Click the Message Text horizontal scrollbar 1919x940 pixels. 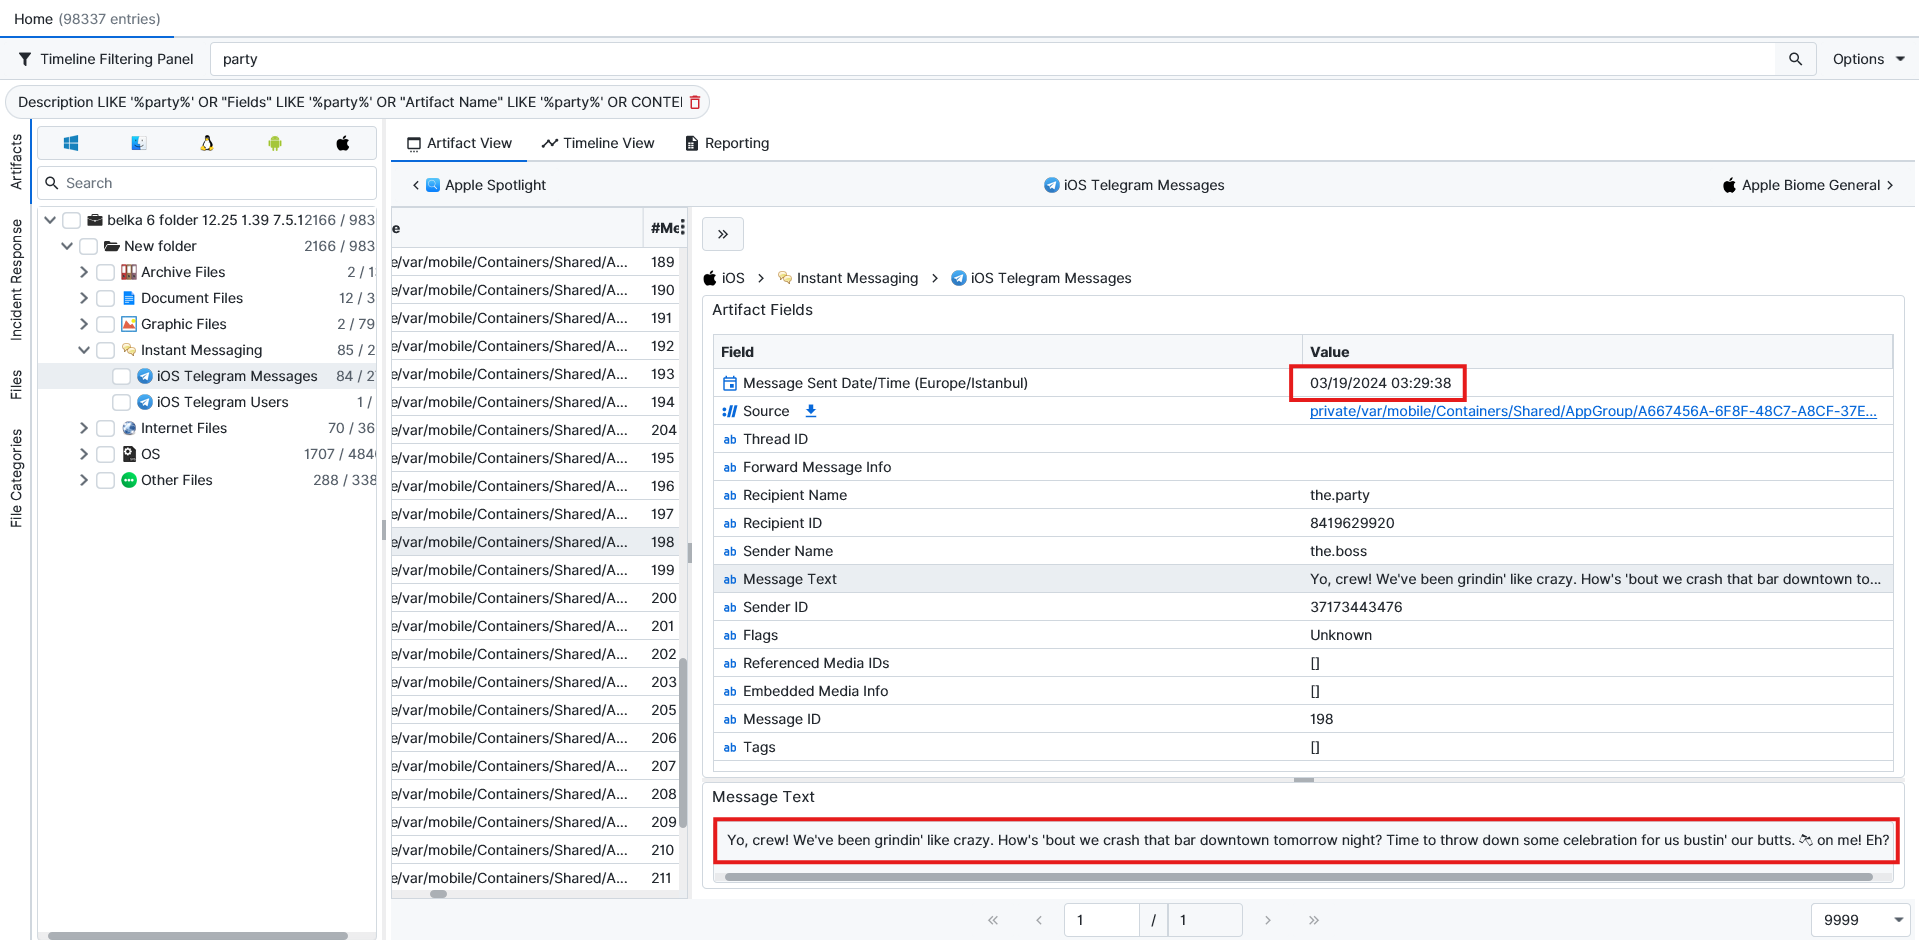1298,877
